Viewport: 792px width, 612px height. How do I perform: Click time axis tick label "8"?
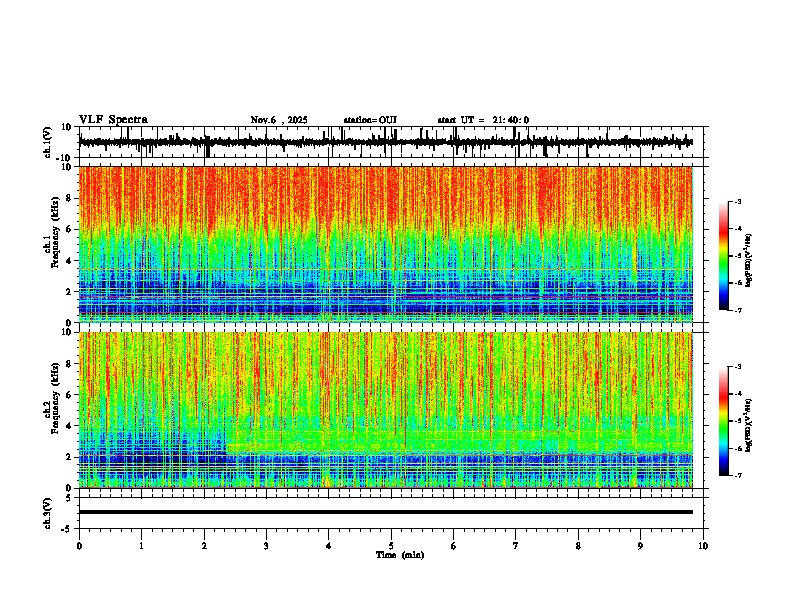(x=578, y=546)
